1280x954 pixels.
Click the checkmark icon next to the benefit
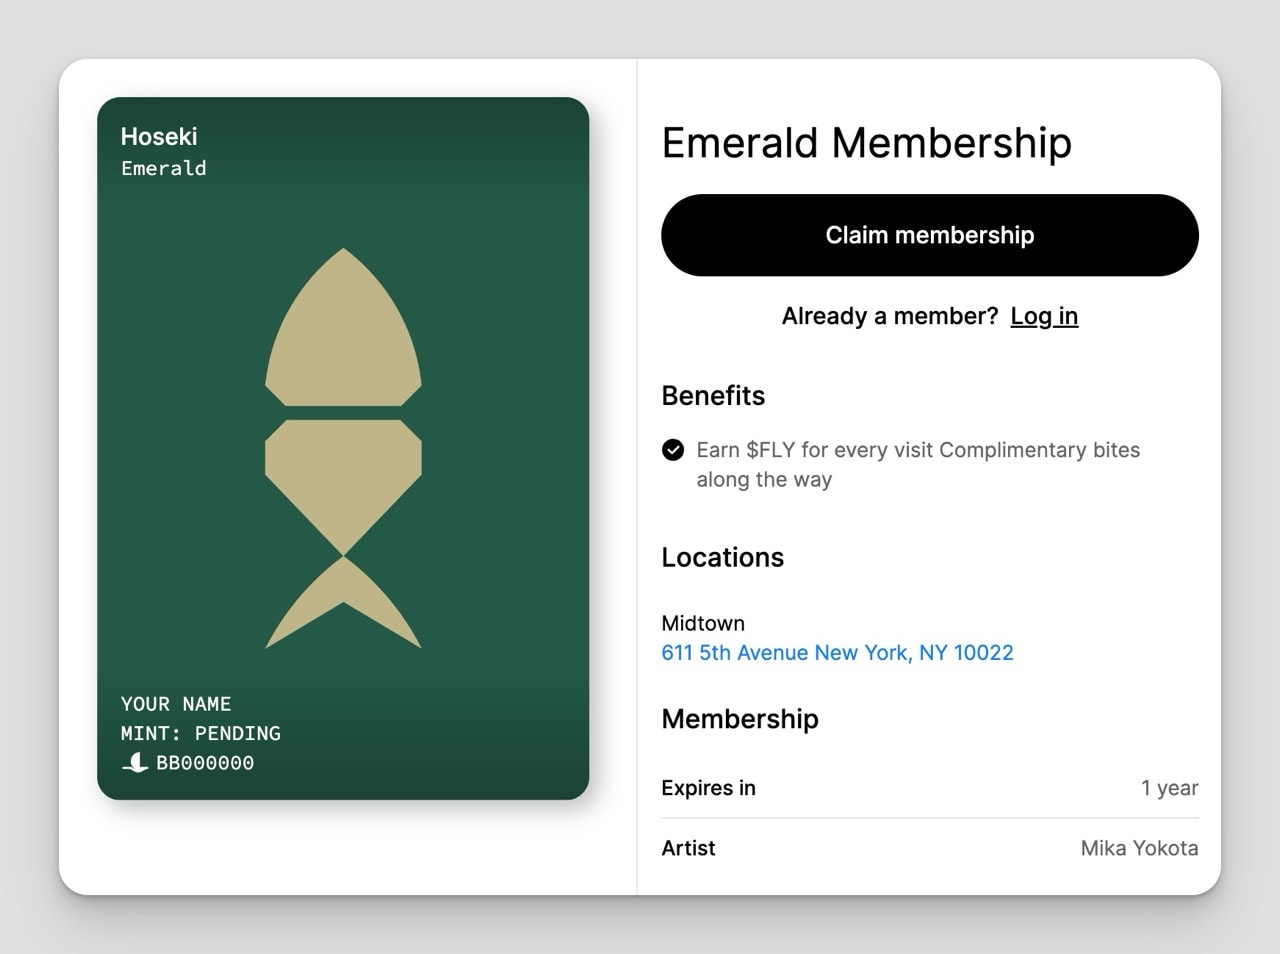(673, 450)
